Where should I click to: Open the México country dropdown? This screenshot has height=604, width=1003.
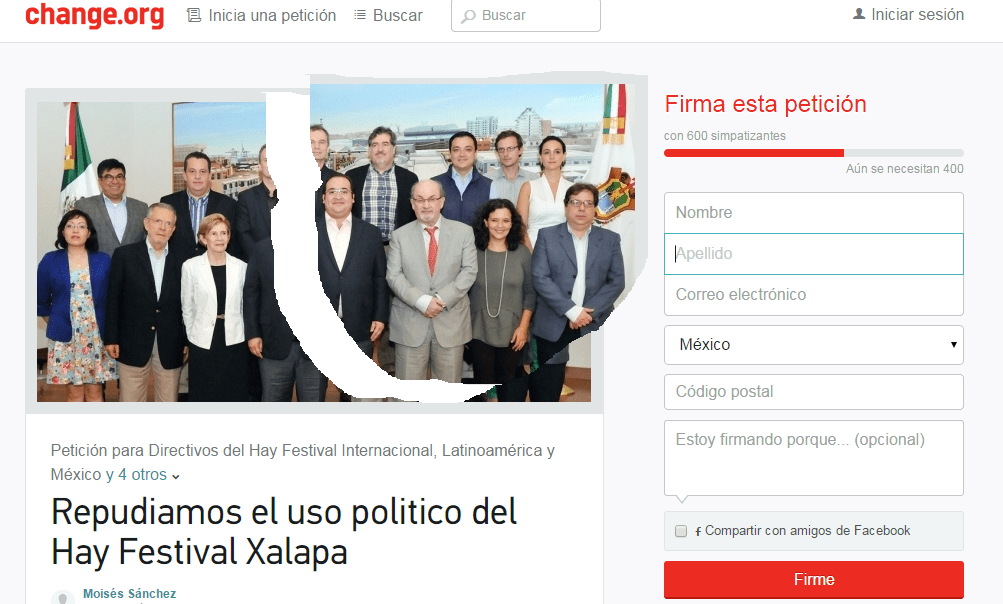pos(814,345)
